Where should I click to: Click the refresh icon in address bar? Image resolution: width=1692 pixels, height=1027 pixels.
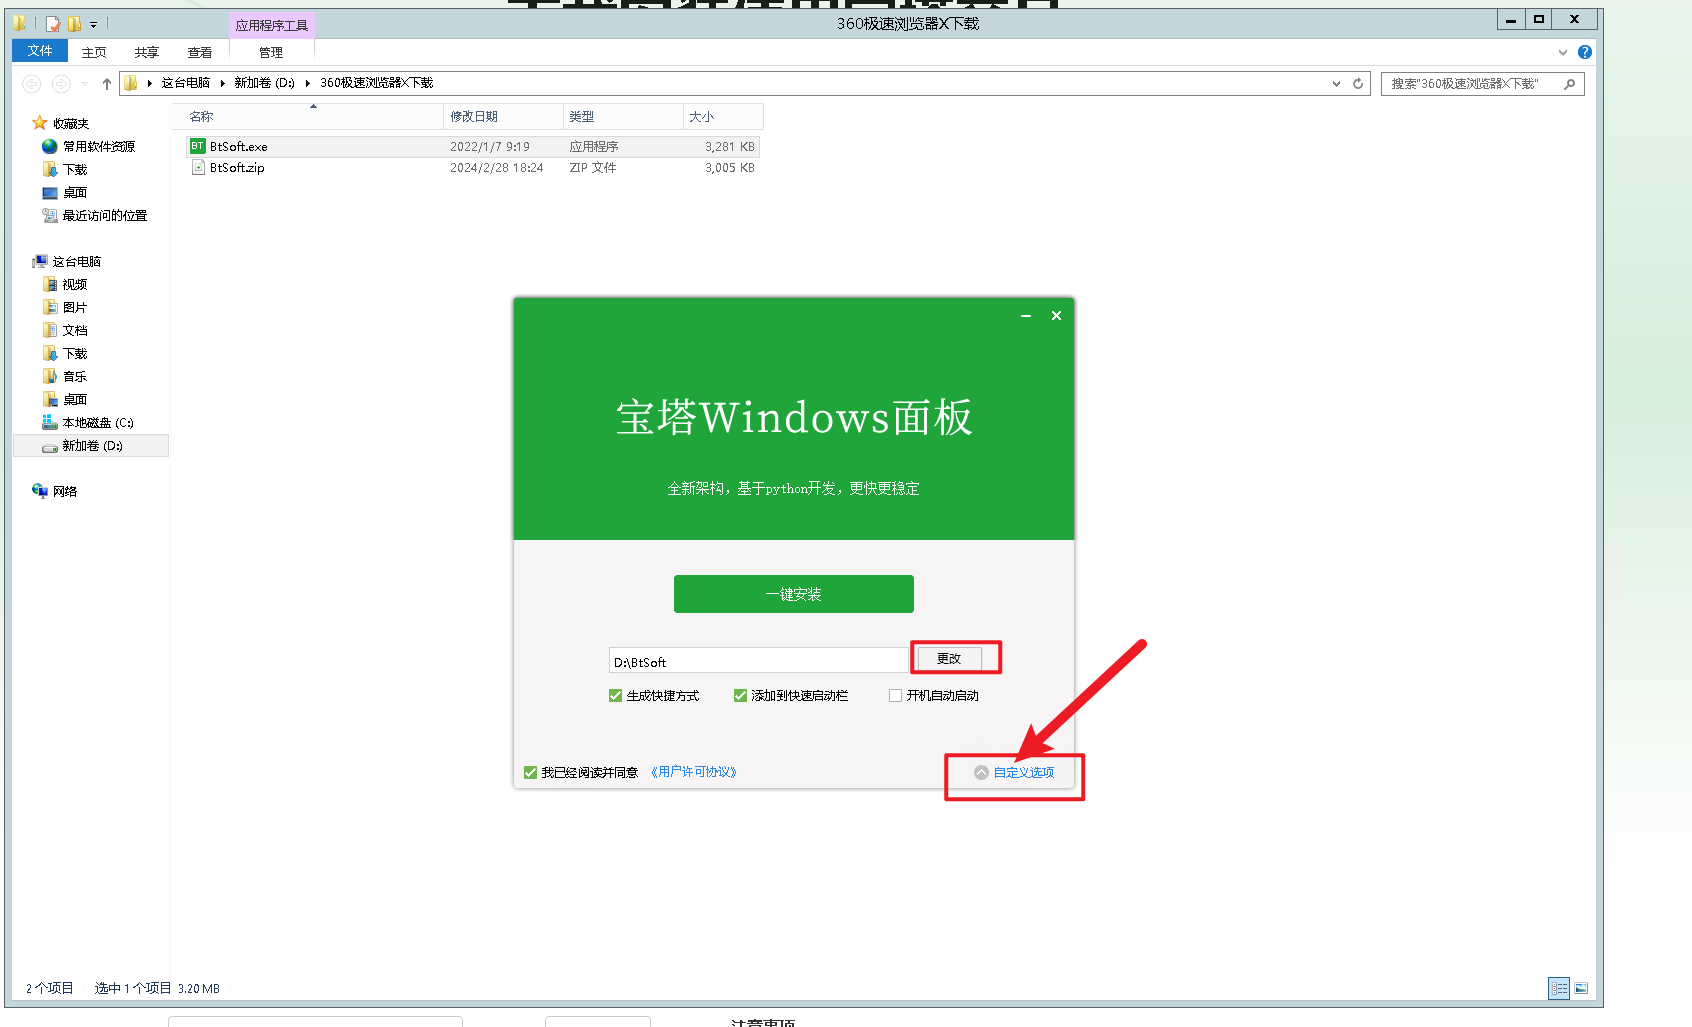pos(1358,84)
